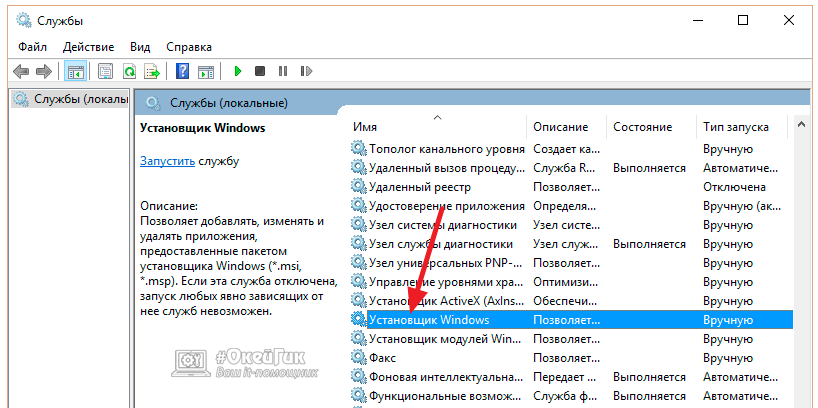Sort by the Тип запуска column header
Screen dimensions: 818x408
735,128
